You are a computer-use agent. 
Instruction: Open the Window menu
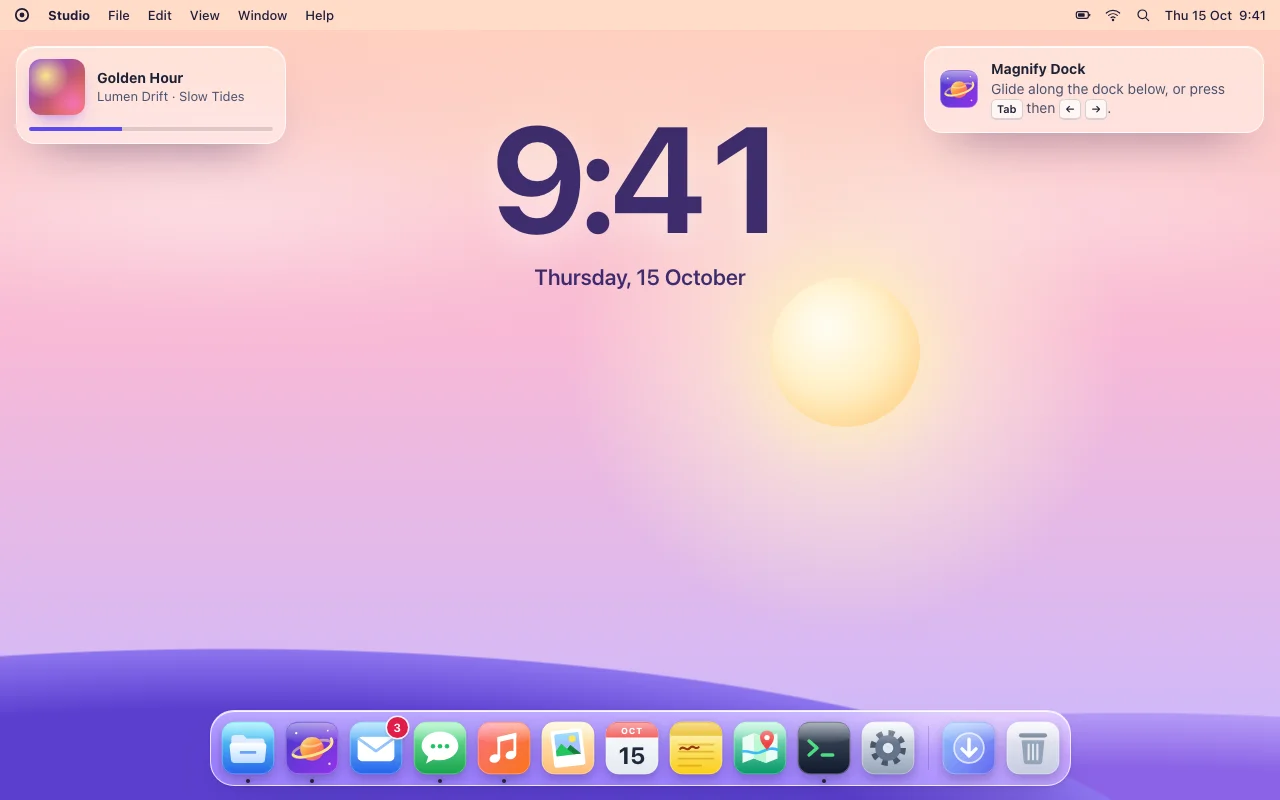coord(263,15)
